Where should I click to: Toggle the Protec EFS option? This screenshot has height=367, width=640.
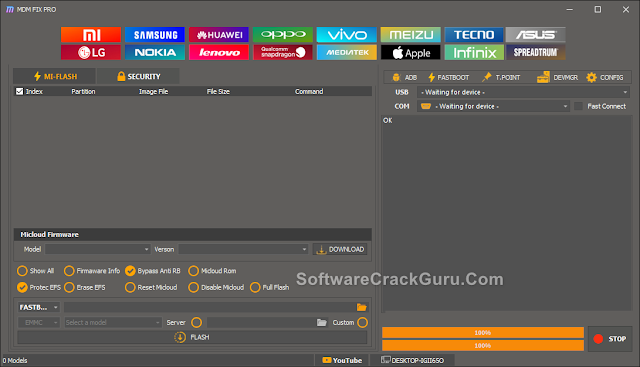click(39, 287)
